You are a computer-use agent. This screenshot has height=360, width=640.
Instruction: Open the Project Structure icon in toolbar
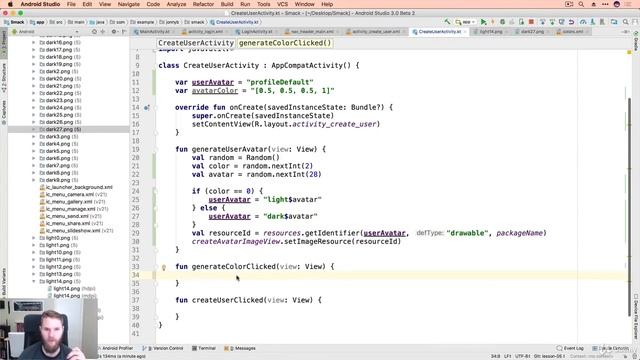point(614,22)
